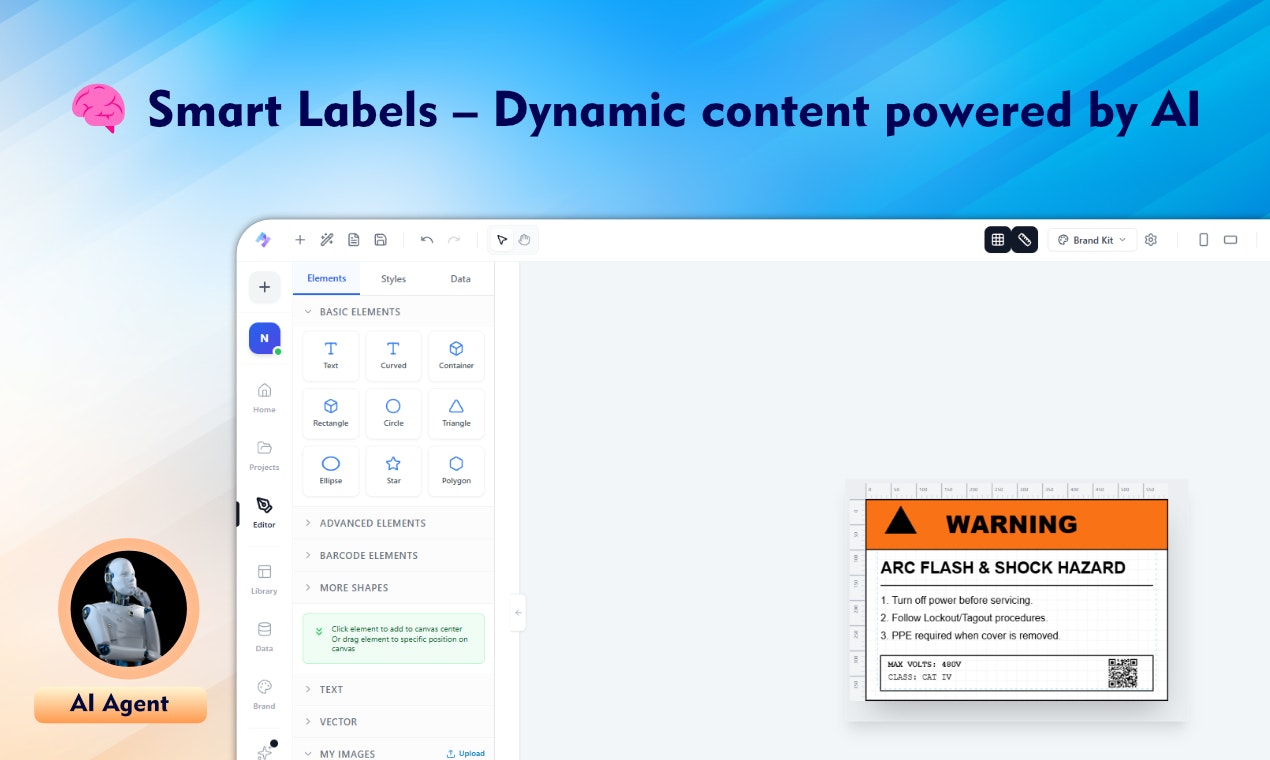Redo the last undone action
This screenshot has height=760, width=1270.
click(x=454, y=240)
